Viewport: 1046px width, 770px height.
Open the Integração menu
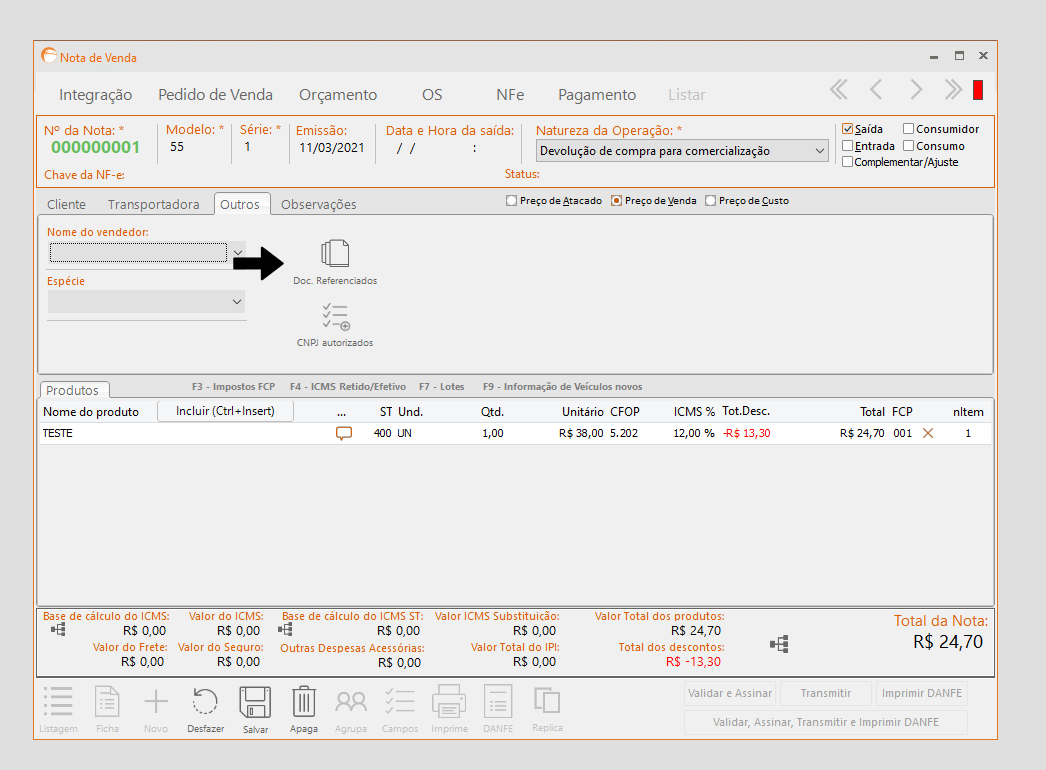point(95,95)
